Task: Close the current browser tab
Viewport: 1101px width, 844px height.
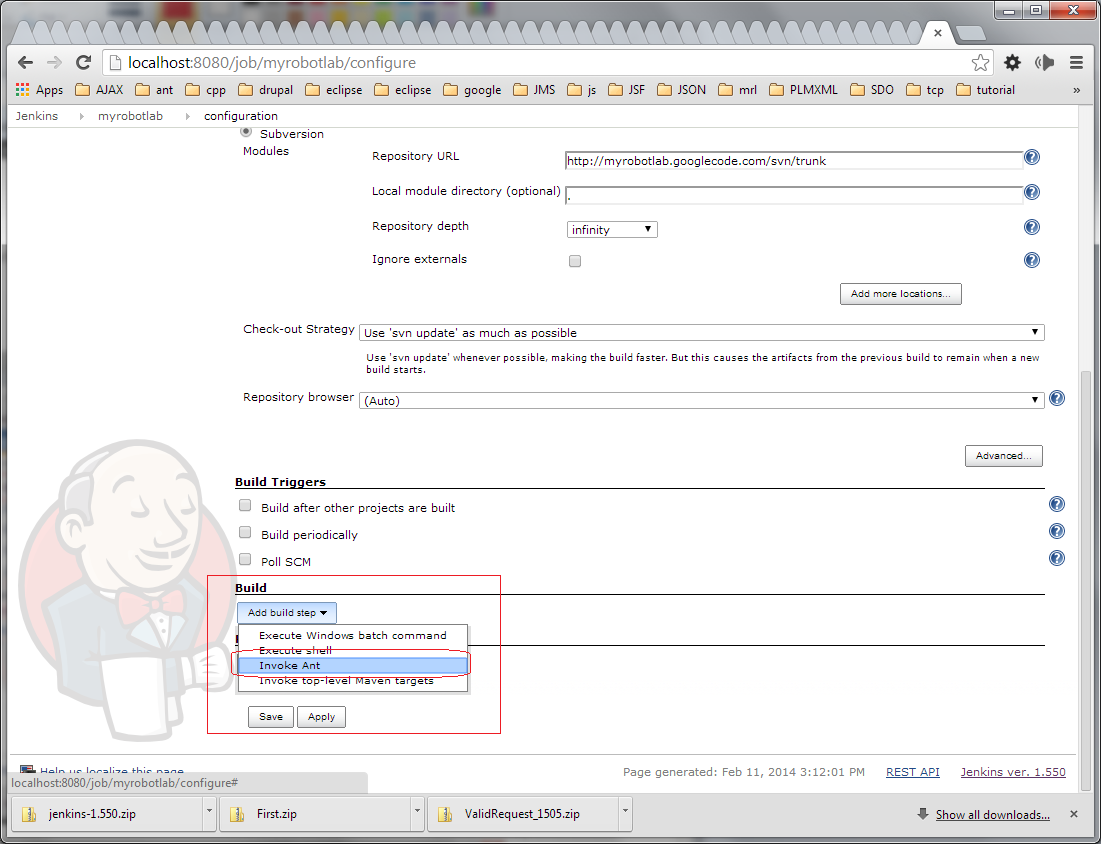Action: [937, 32]
